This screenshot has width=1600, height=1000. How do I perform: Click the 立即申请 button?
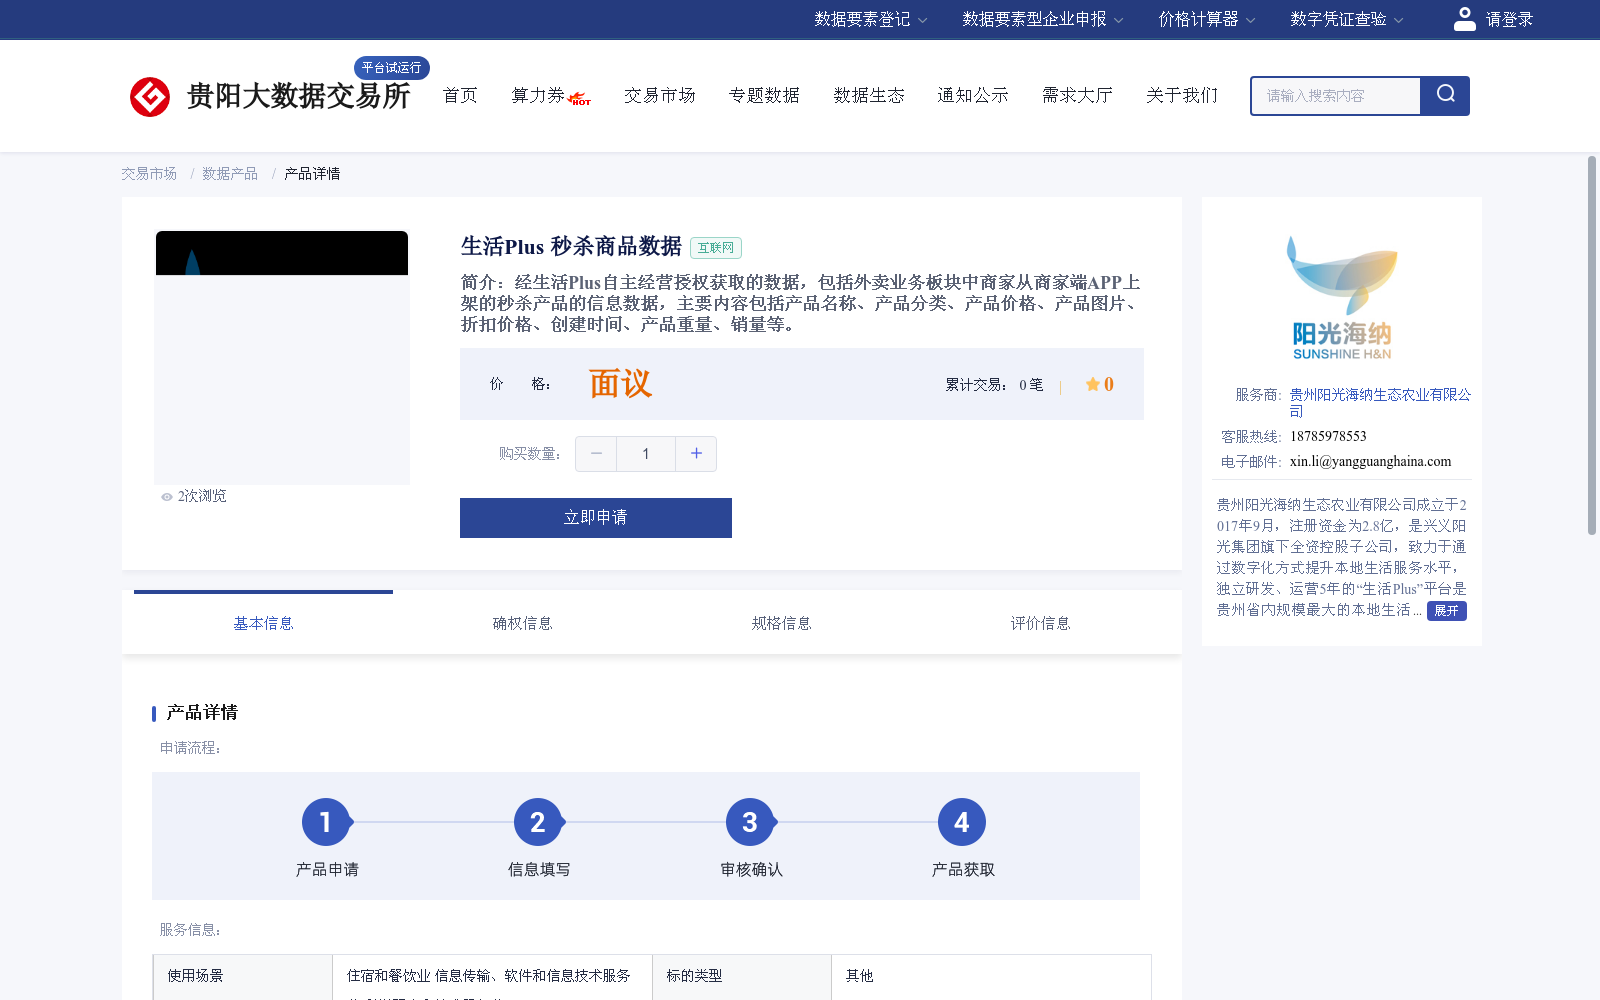[596, 518]
